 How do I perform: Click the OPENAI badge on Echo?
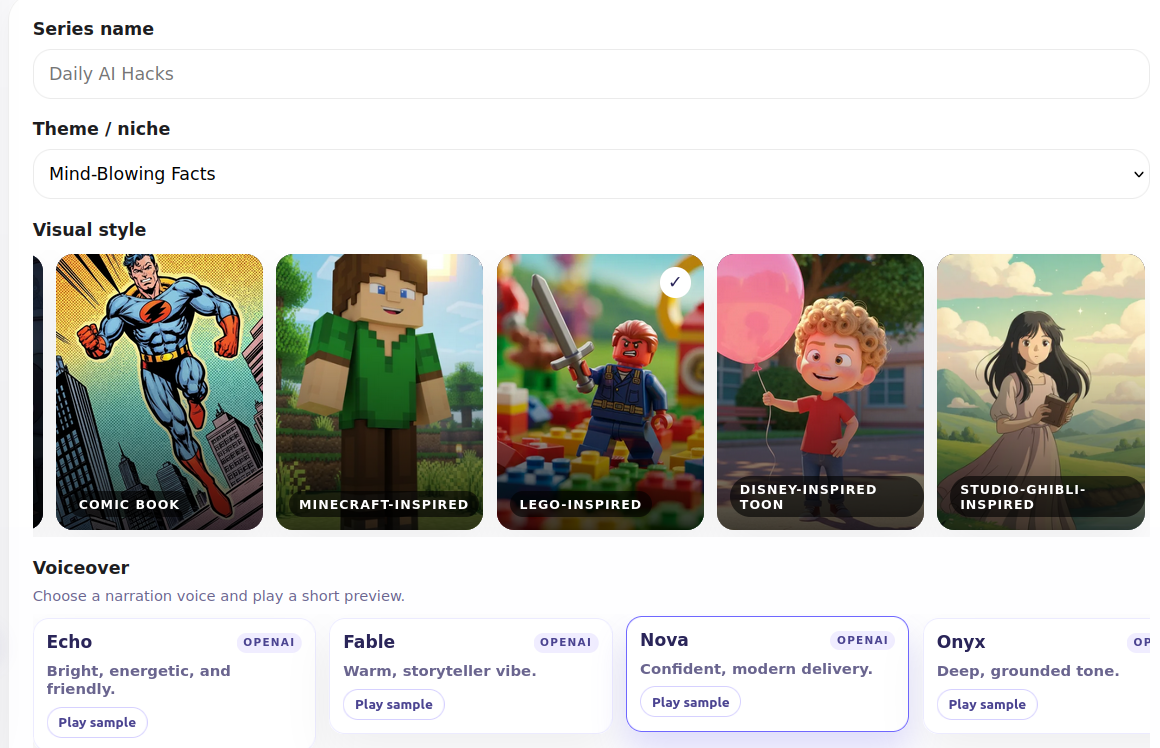269,642
